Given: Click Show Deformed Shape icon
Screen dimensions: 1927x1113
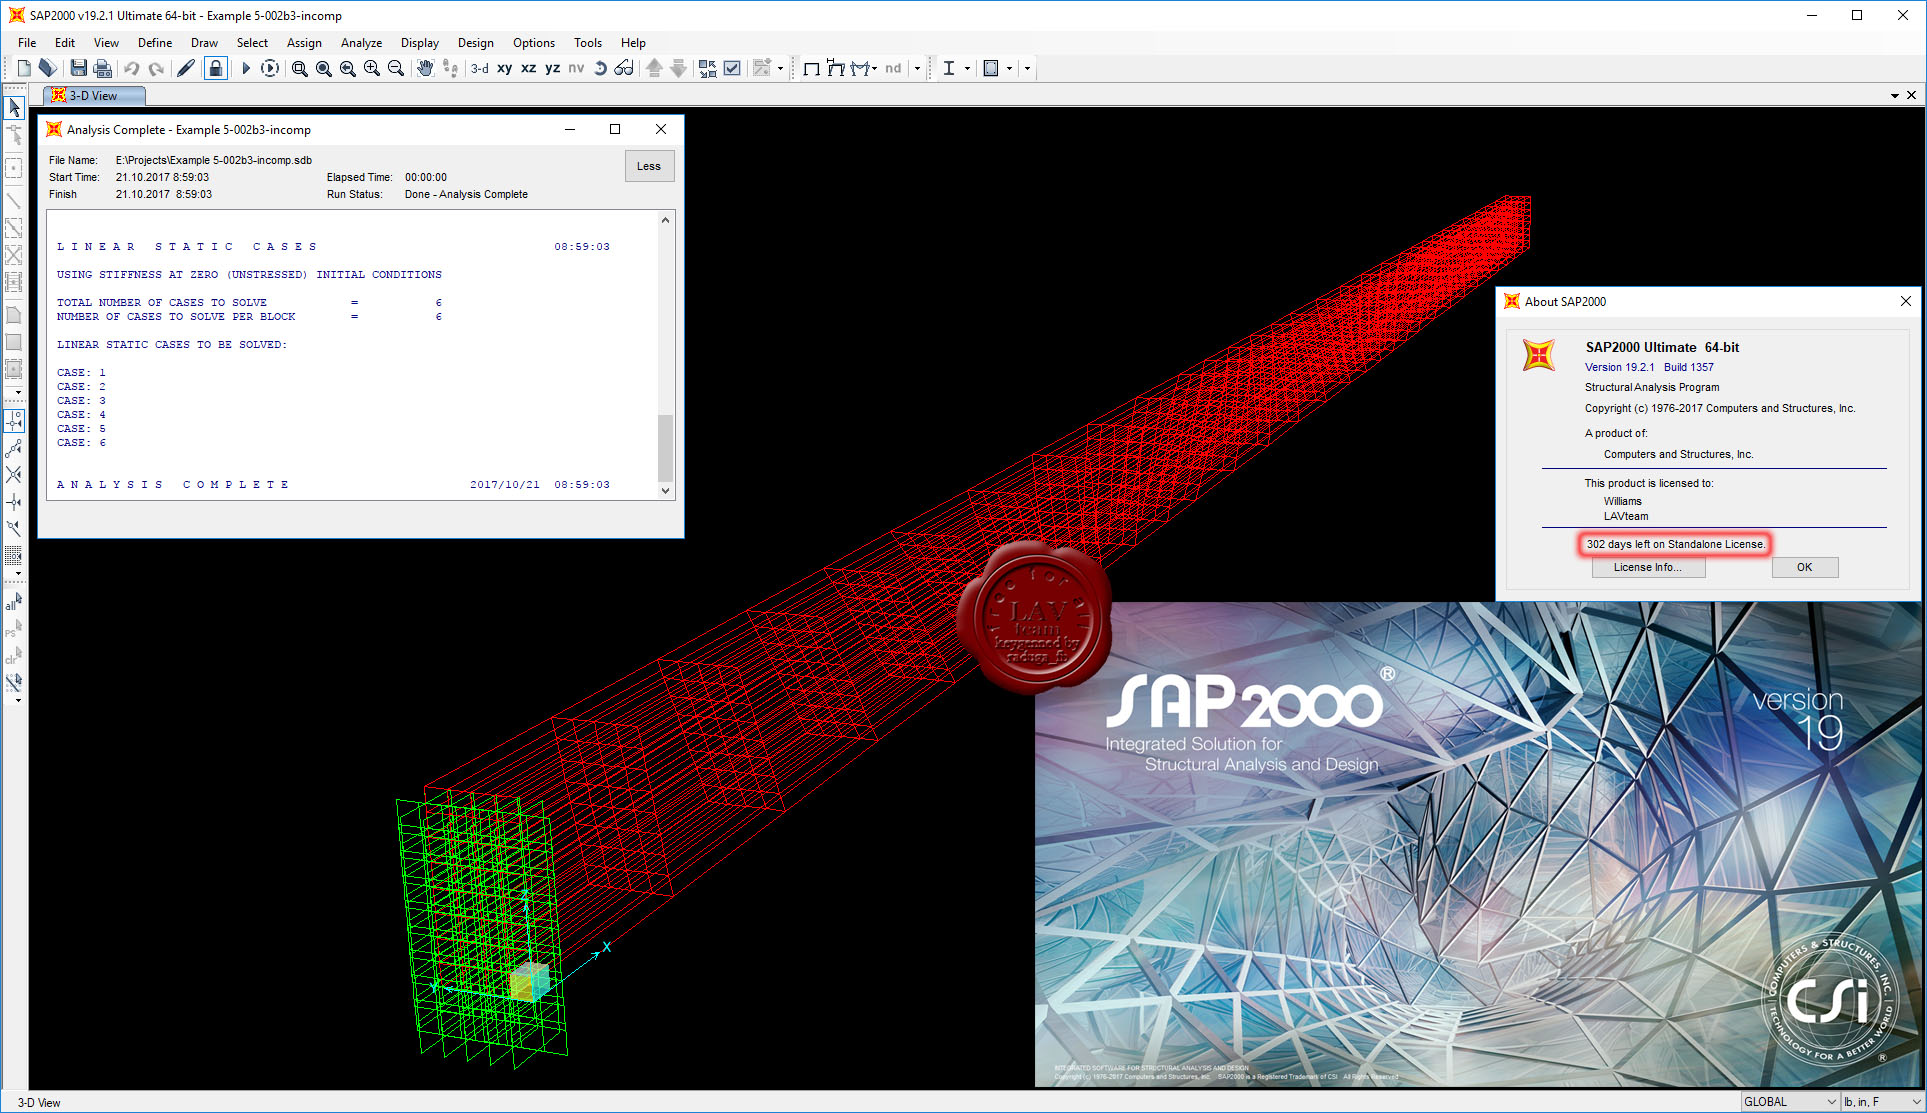Looking at the screenshot, I should 836,68.
